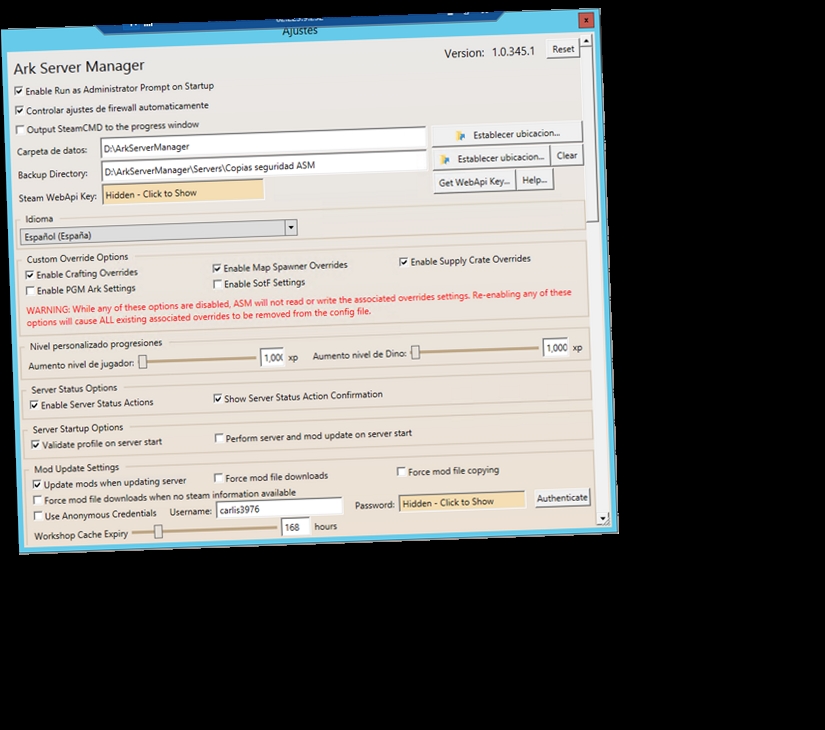Click the Carpeta de datos path field
This screenshot has height=730, width=825.
click(263, 143)
